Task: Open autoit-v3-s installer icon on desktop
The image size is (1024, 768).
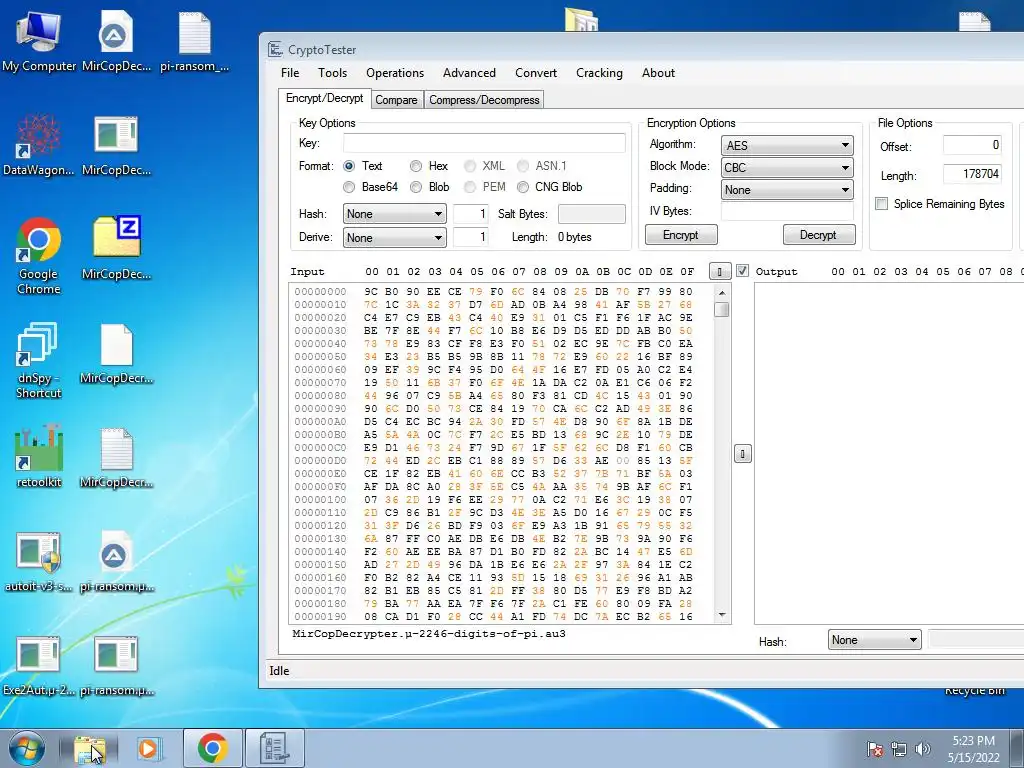Action: tap(39, 562)
